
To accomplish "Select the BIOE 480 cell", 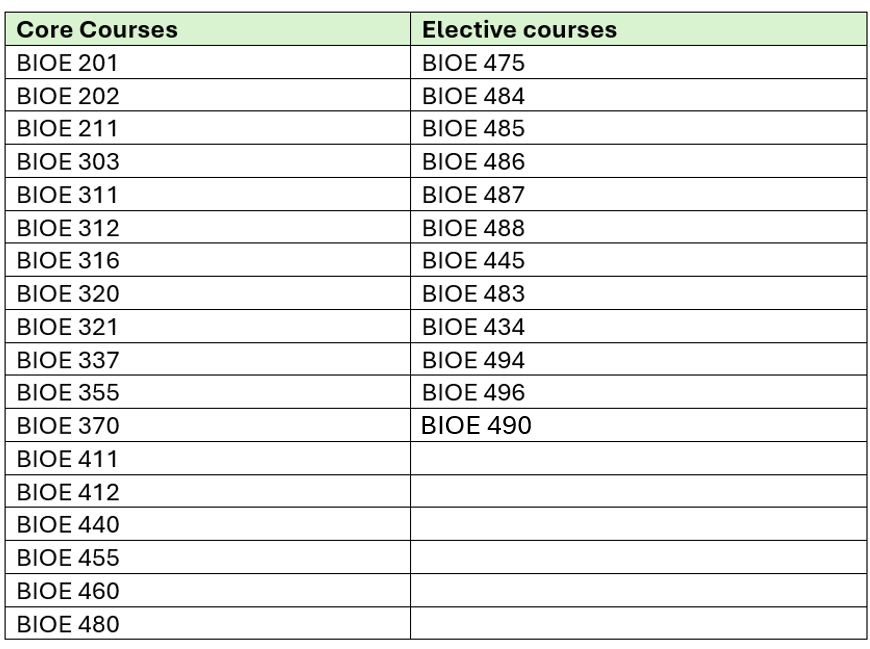I will click(x=208, y=623).
